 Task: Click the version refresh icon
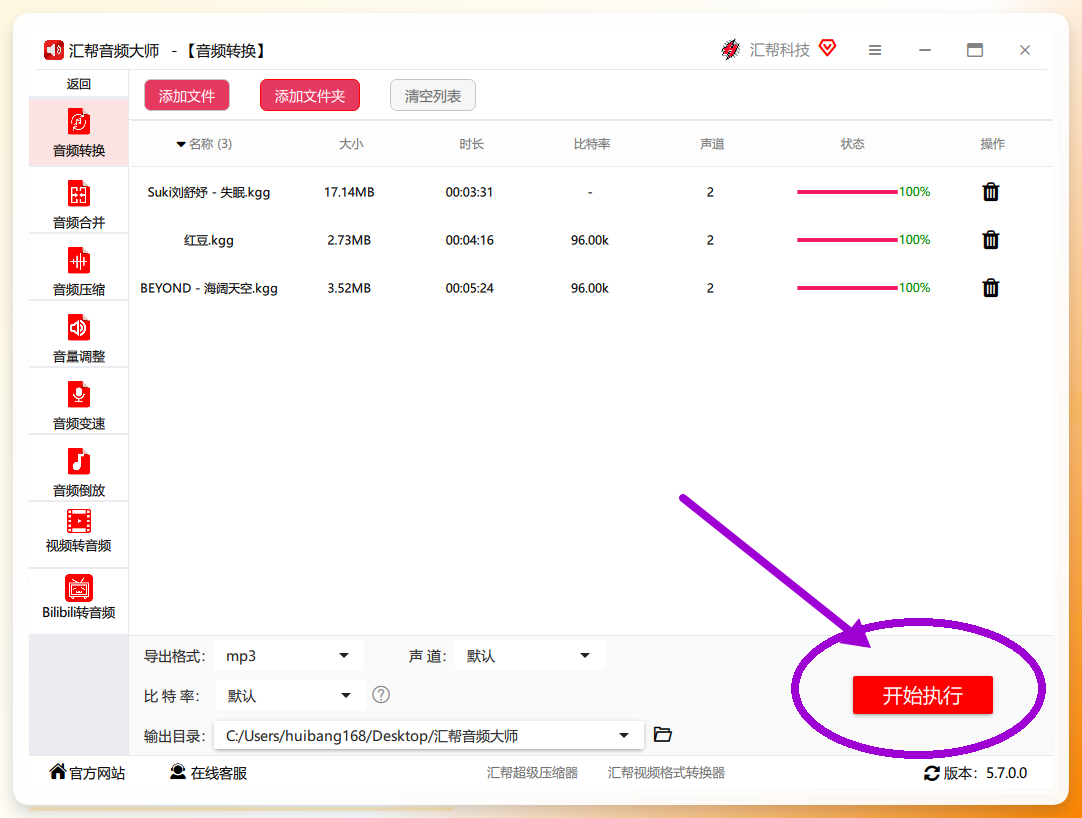coord(932,773)
